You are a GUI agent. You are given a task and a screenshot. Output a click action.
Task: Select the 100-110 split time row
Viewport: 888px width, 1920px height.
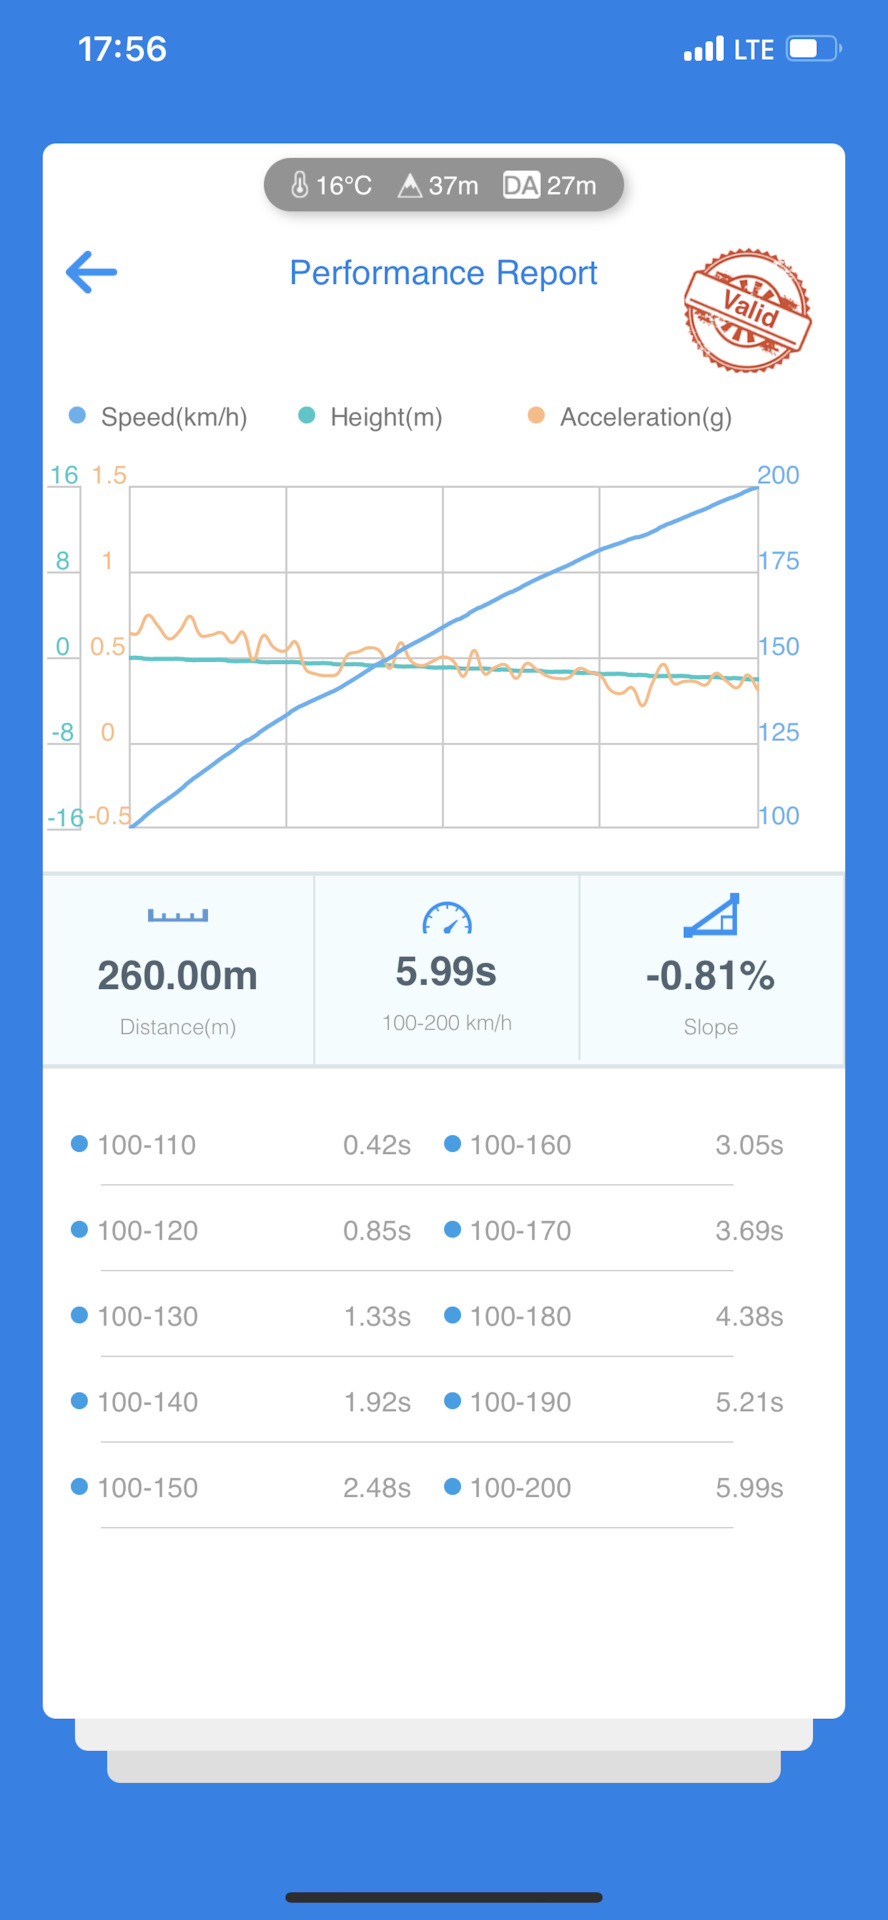(241, 1145)
